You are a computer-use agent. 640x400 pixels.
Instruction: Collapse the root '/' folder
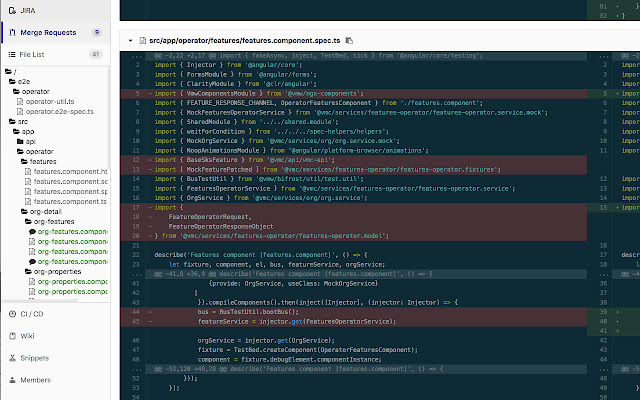coord(8,71)
